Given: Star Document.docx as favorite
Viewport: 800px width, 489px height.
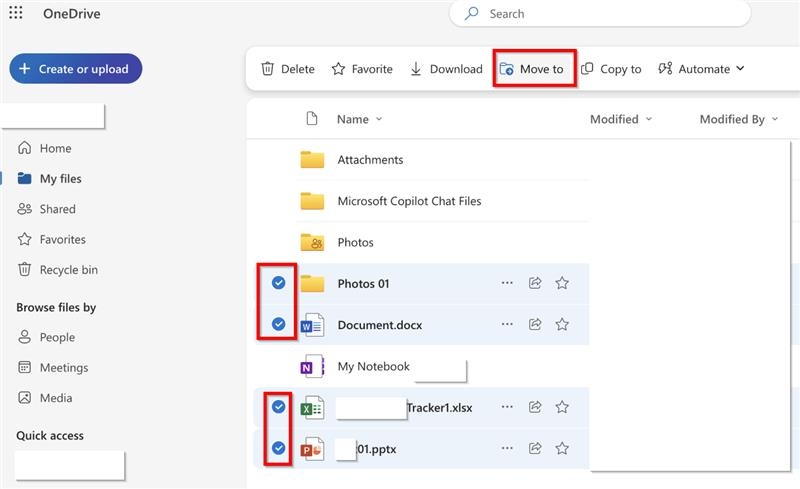Looking at the screenshot, I should tap(562, 324).
